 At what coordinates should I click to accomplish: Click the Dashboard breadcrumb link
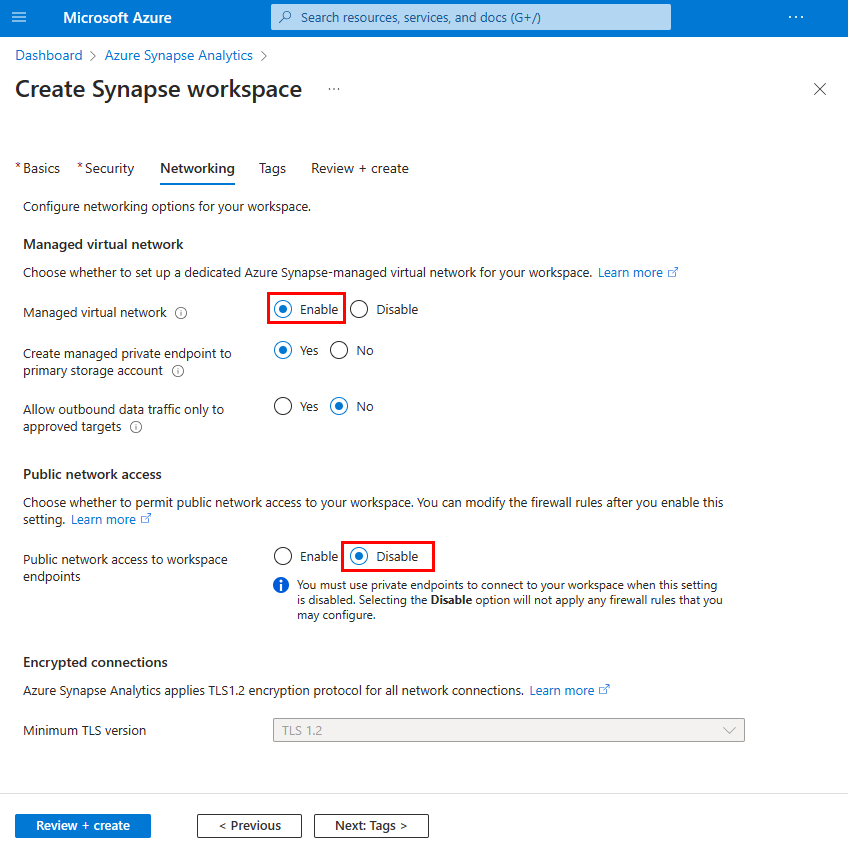point(49,56)
